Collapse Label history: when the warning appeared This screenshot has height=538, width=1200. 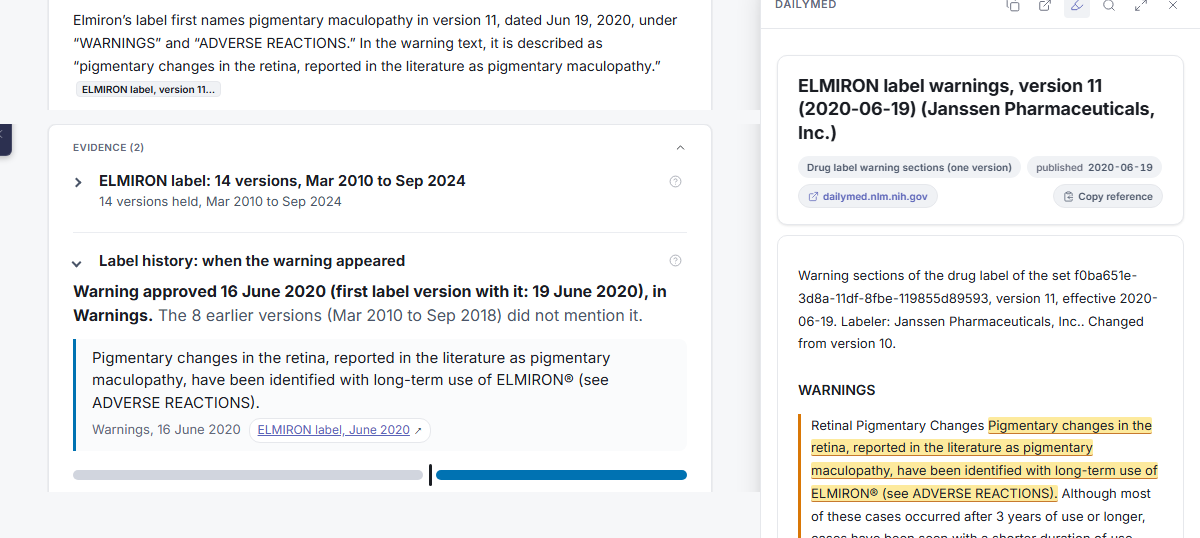(77, 263)
